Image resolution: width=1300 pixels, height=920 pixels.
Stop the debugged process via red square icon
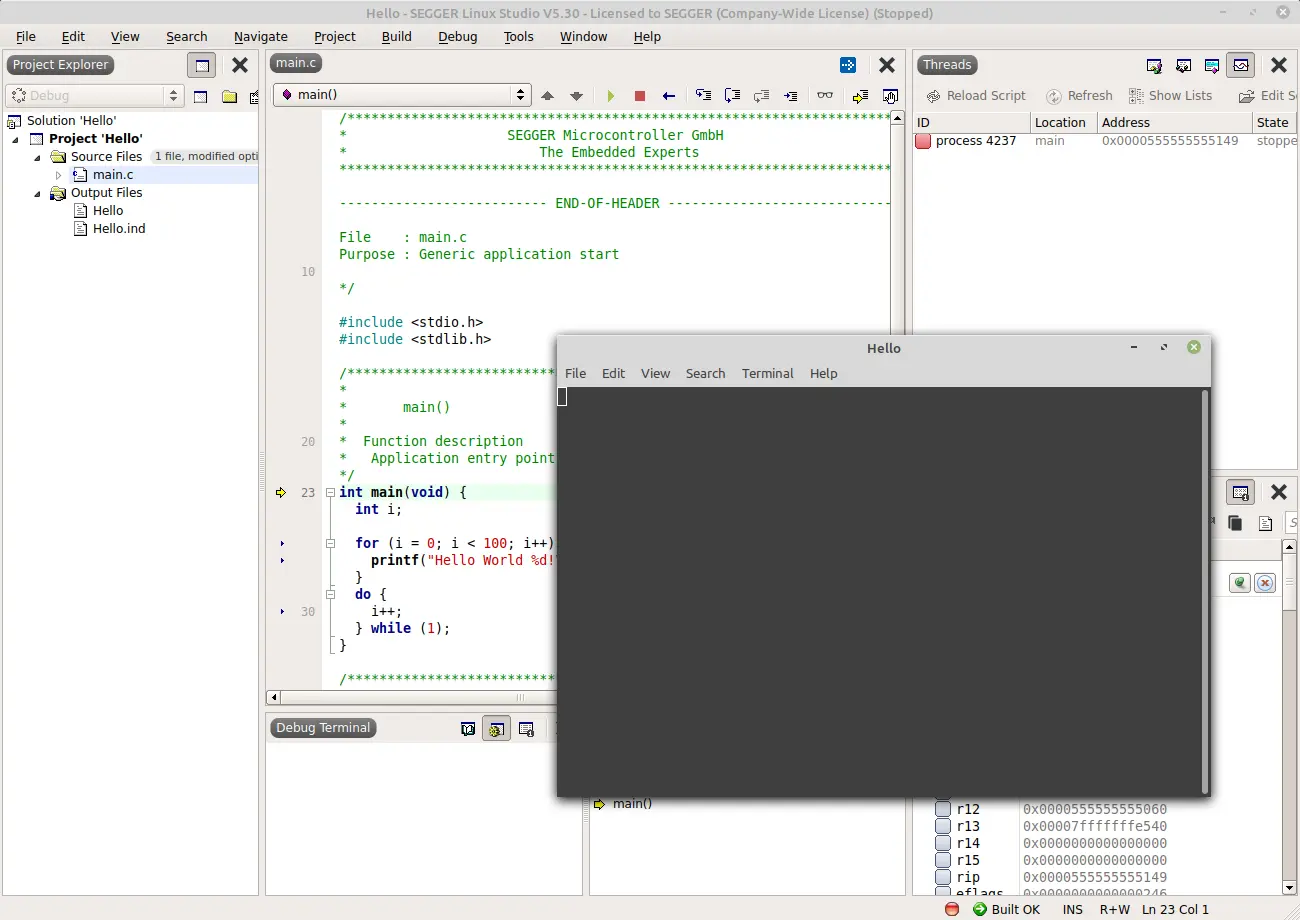pyautogui.click(x=639, y=96)
